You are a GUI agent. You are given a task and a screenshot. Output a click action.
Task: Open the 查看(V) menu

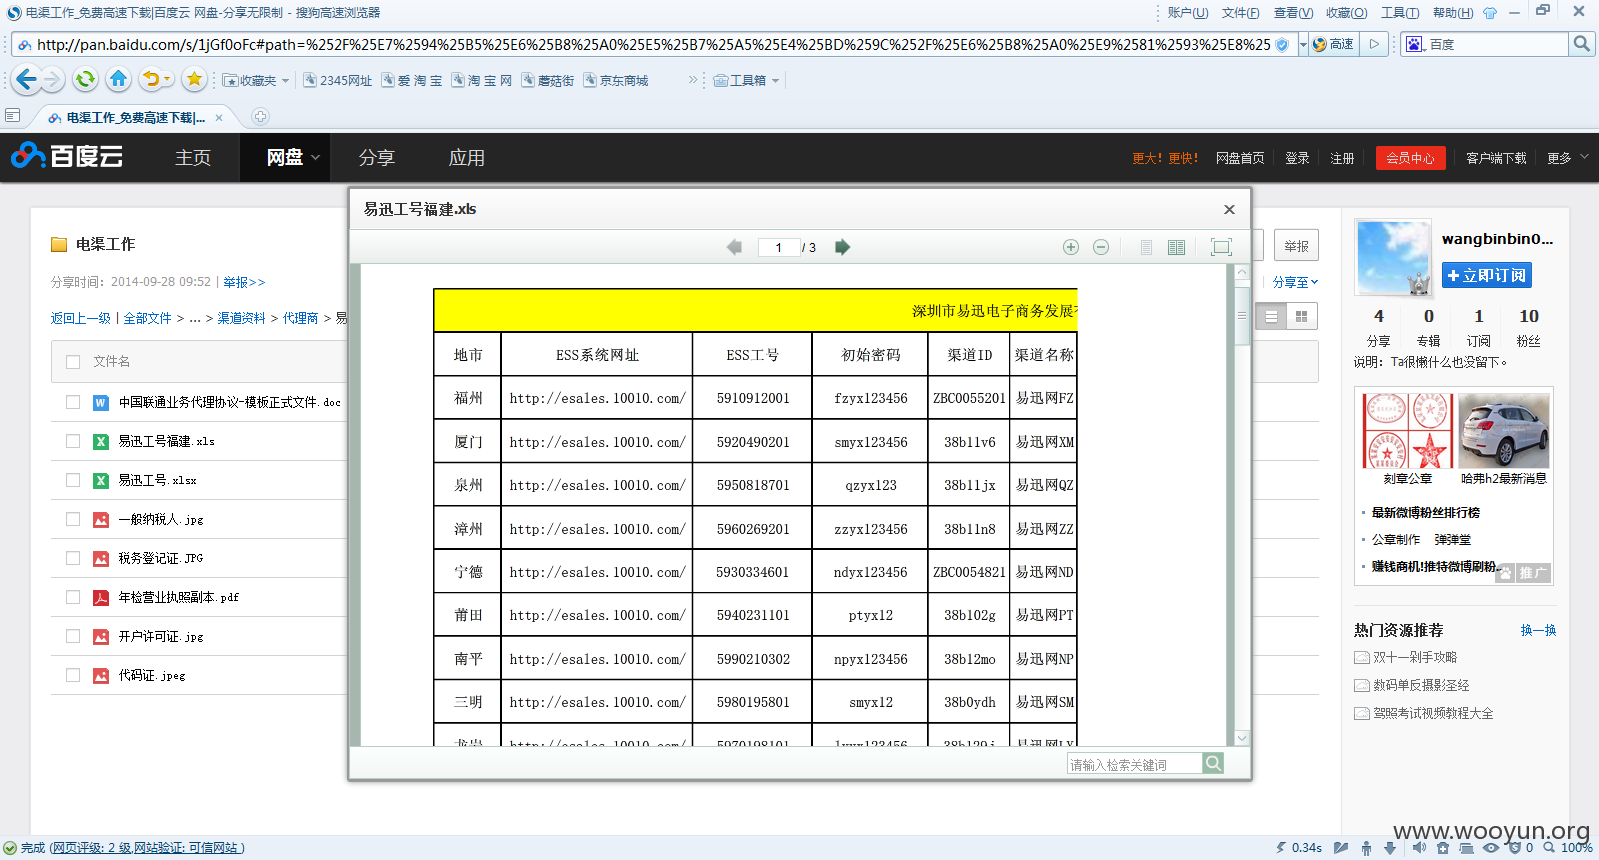pos(1293,13)
